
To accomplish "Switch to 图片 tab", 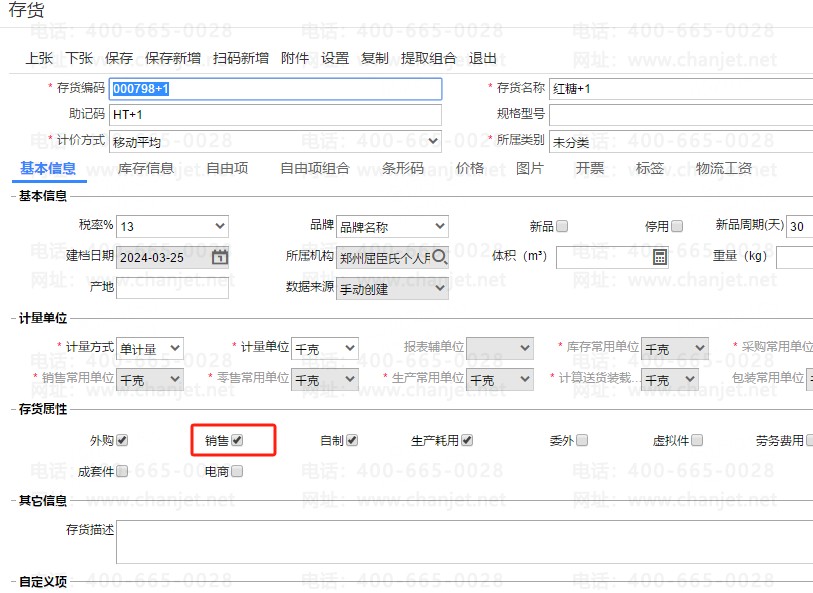I will (x=530, y=168).
